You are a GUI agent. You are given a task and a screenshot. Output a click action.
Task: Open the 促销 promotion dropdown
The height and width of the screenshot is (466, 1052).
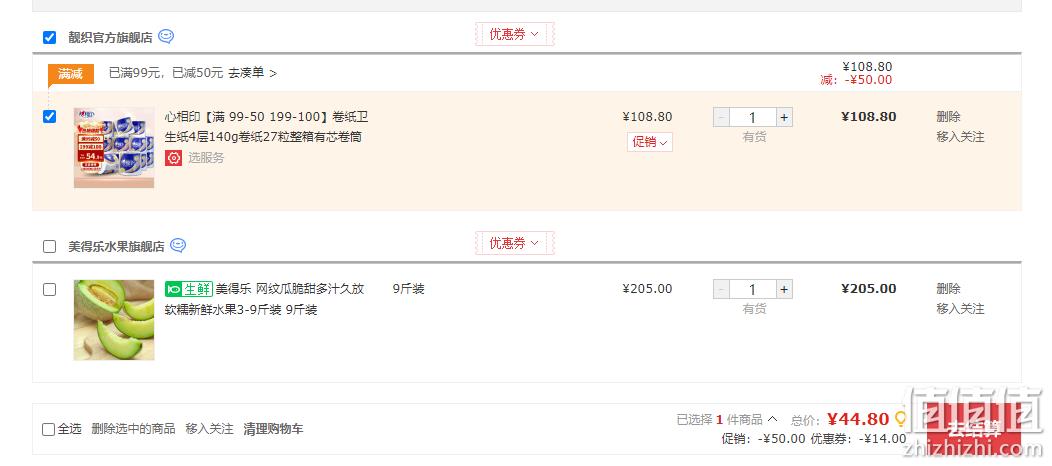(649, 142)
